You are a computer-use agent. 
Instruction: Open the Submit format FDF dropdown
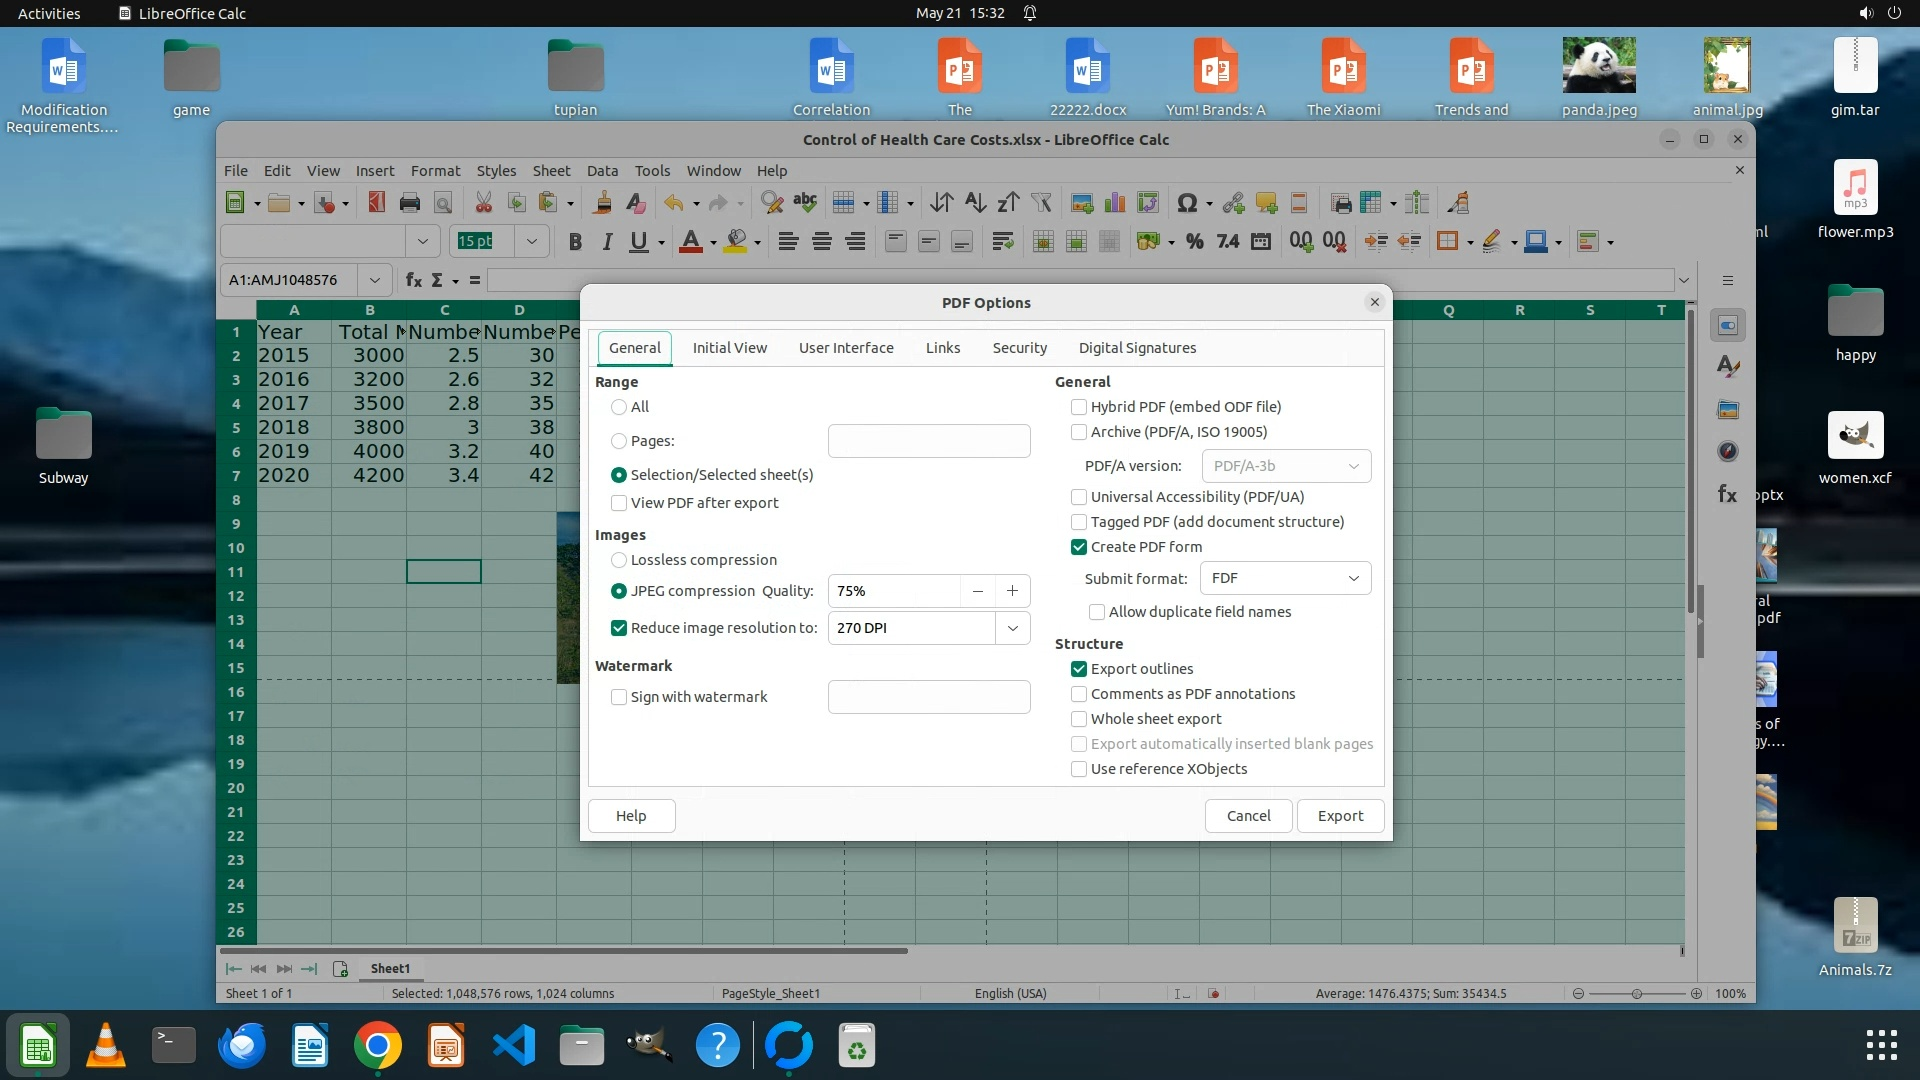click(1285, 578)
